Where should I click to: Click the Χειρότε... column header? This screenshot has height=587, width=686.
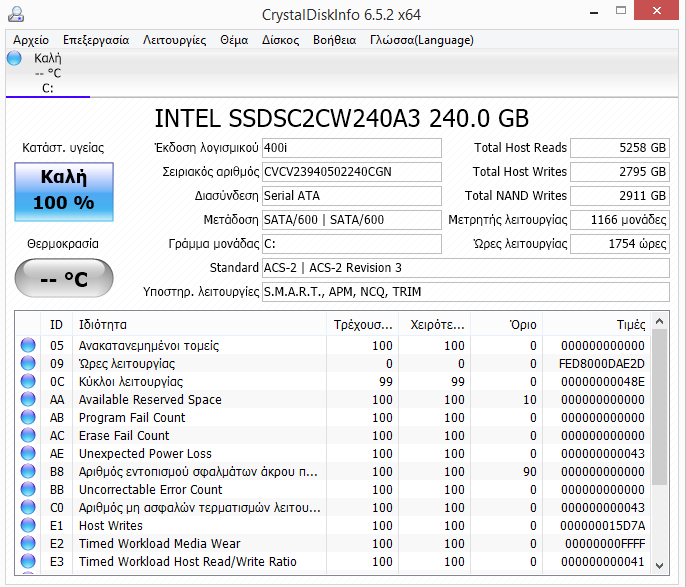coord(434,325)
